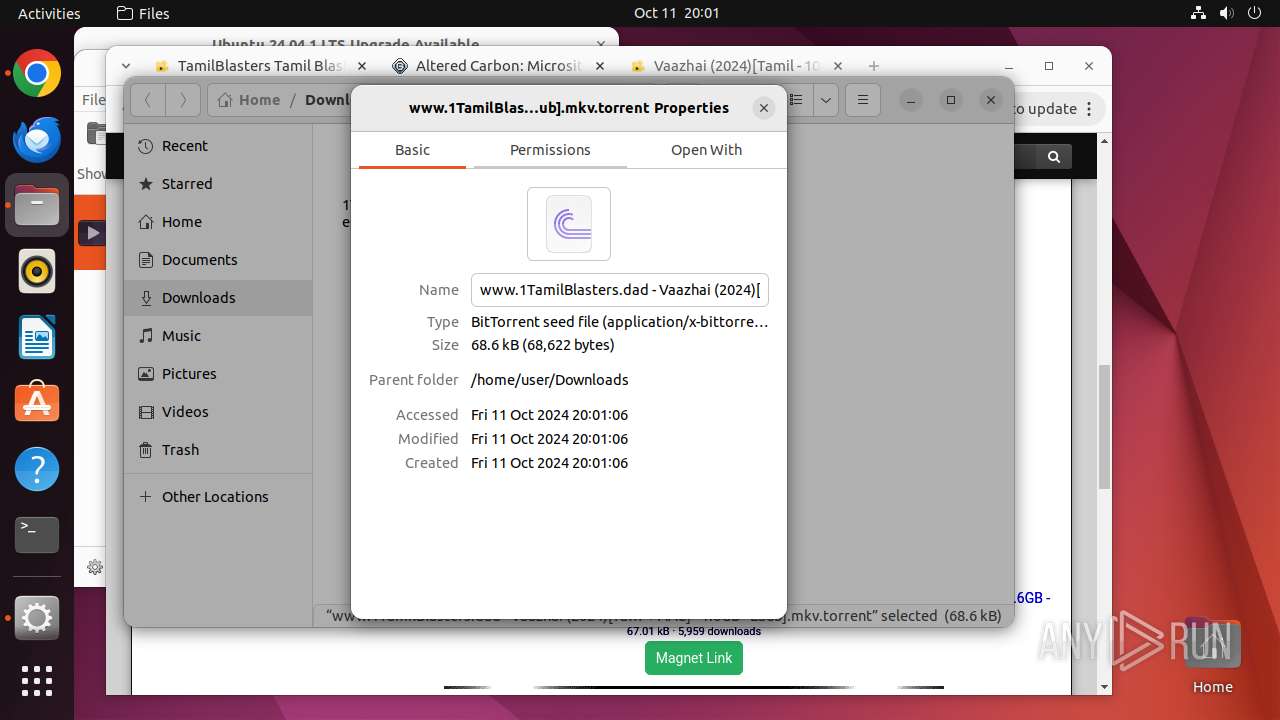
Task: Open Settings from the dock
Action: [x=37, y=619]
